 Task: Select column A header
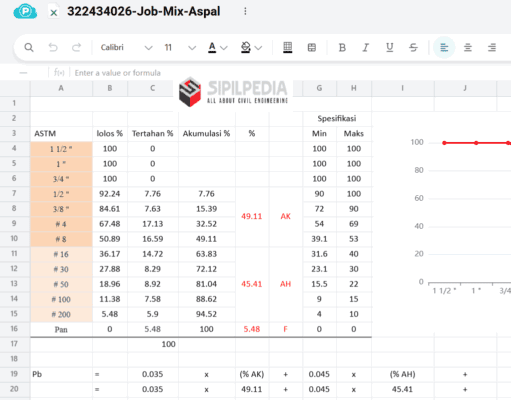click(61, 88)
